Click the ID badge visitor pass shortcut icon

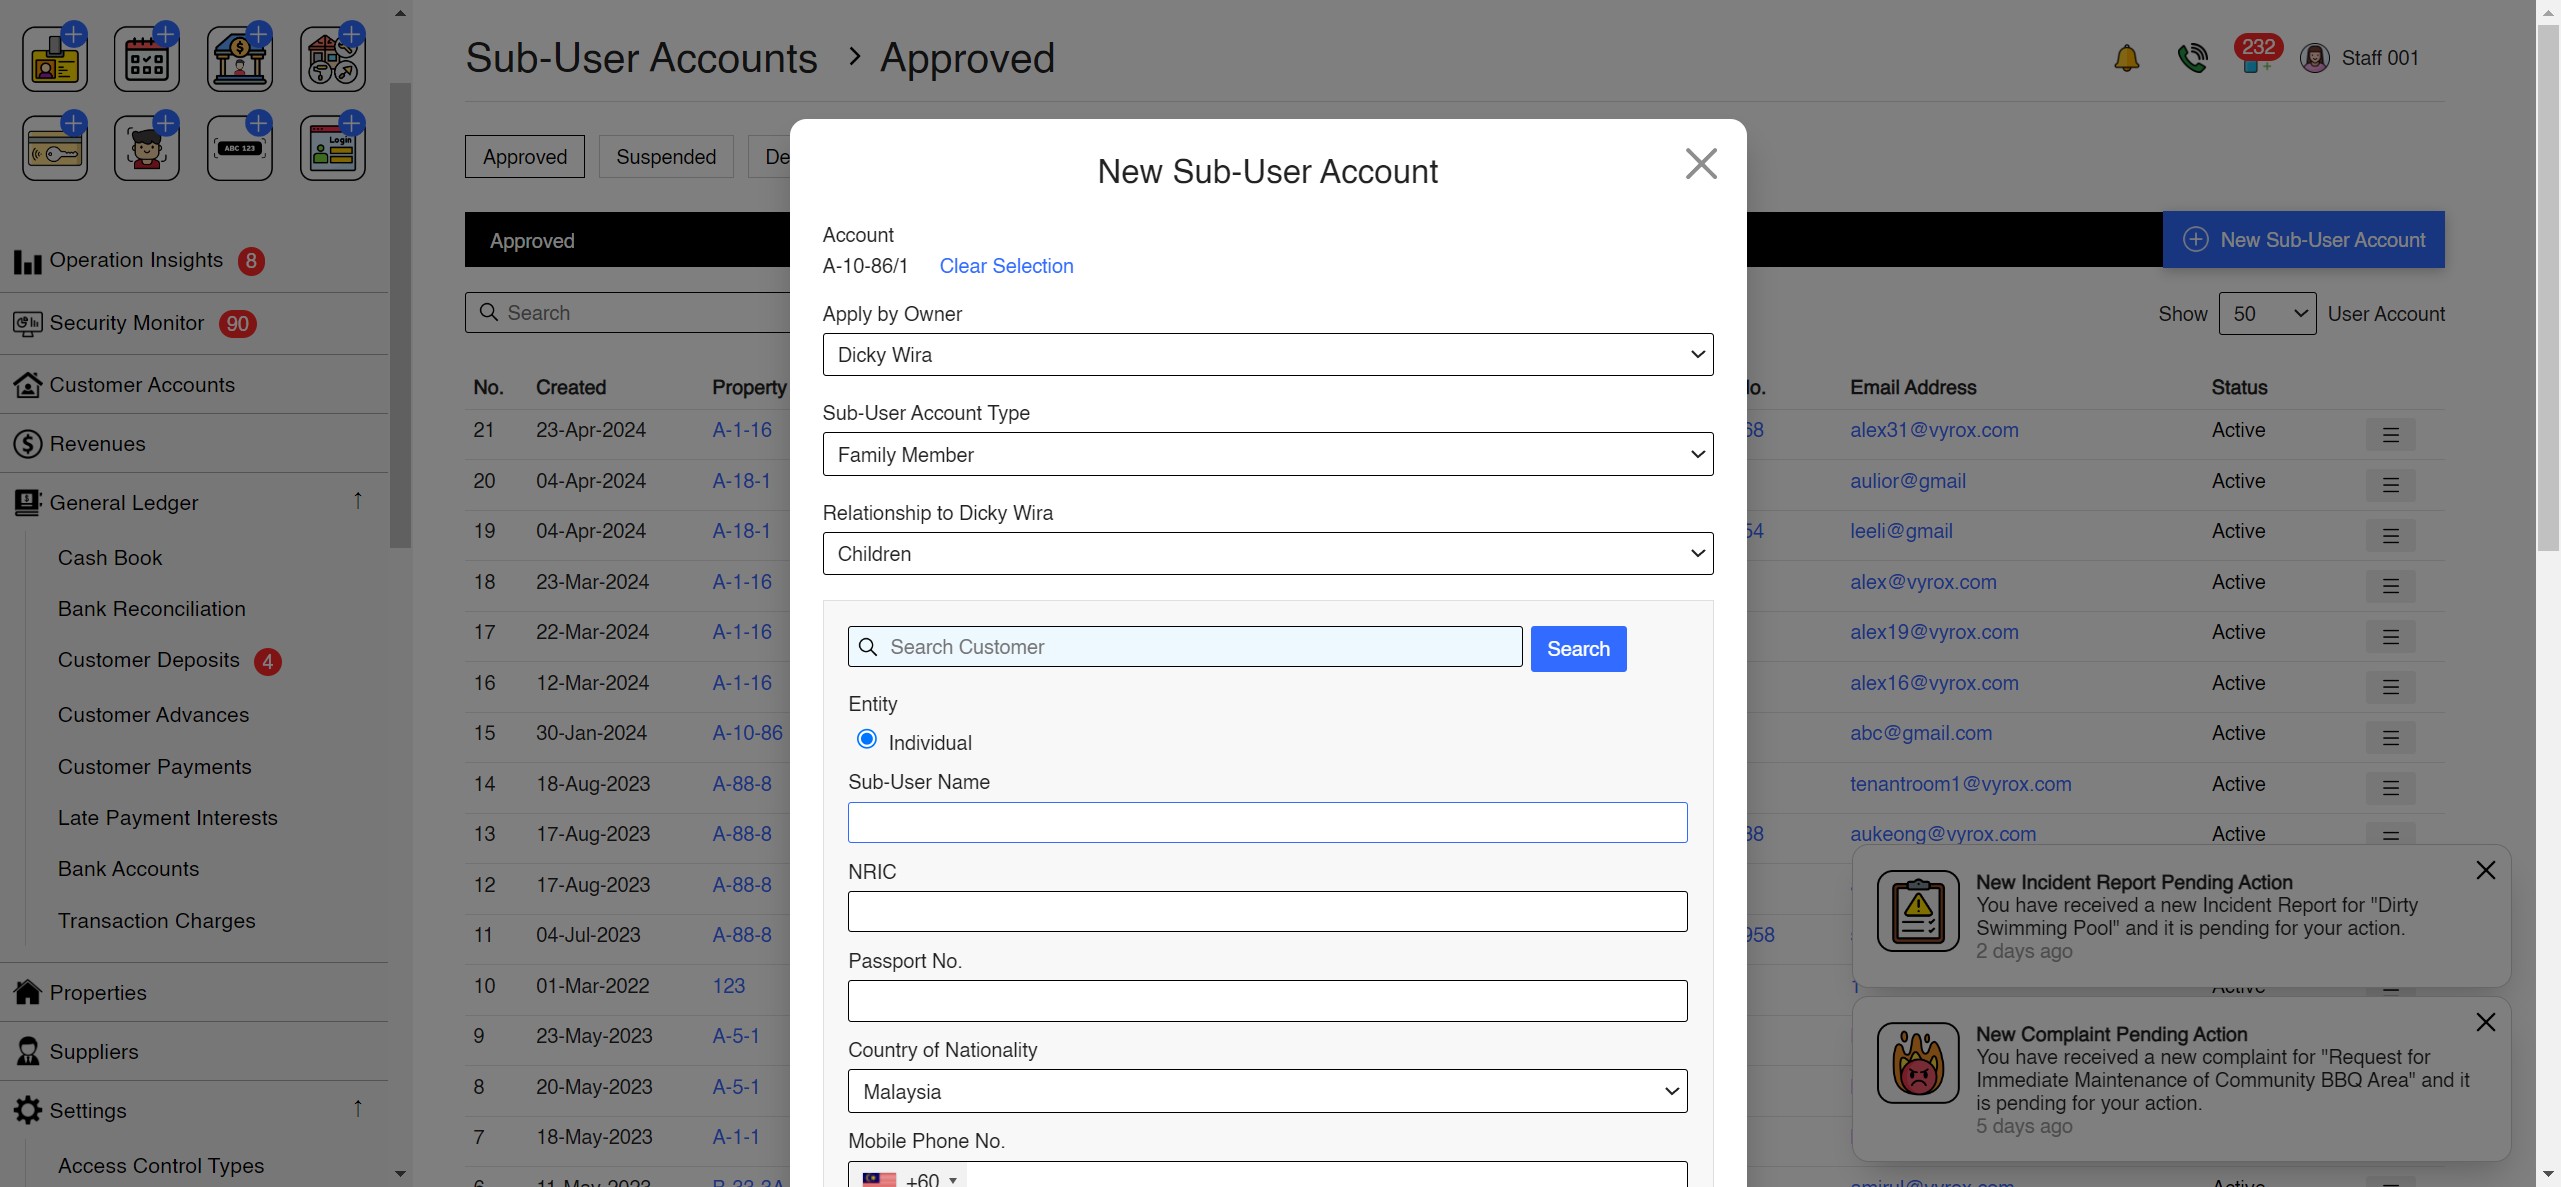click(x=55, y=61)
